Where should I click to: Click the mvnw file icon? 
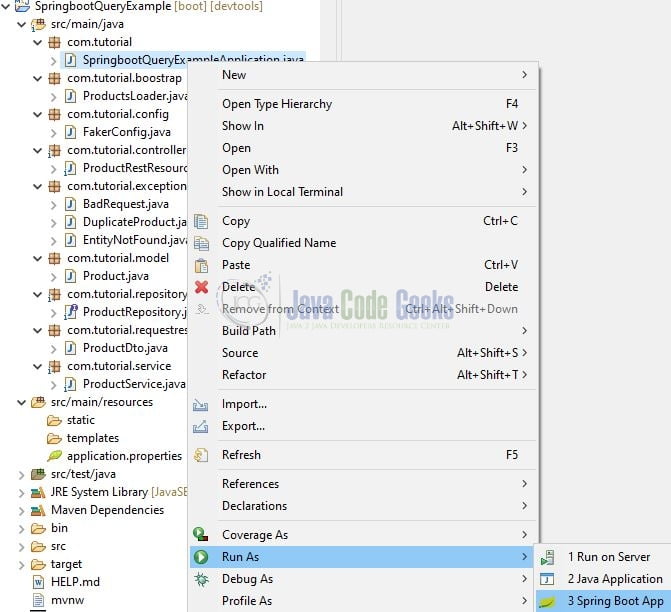38,600
